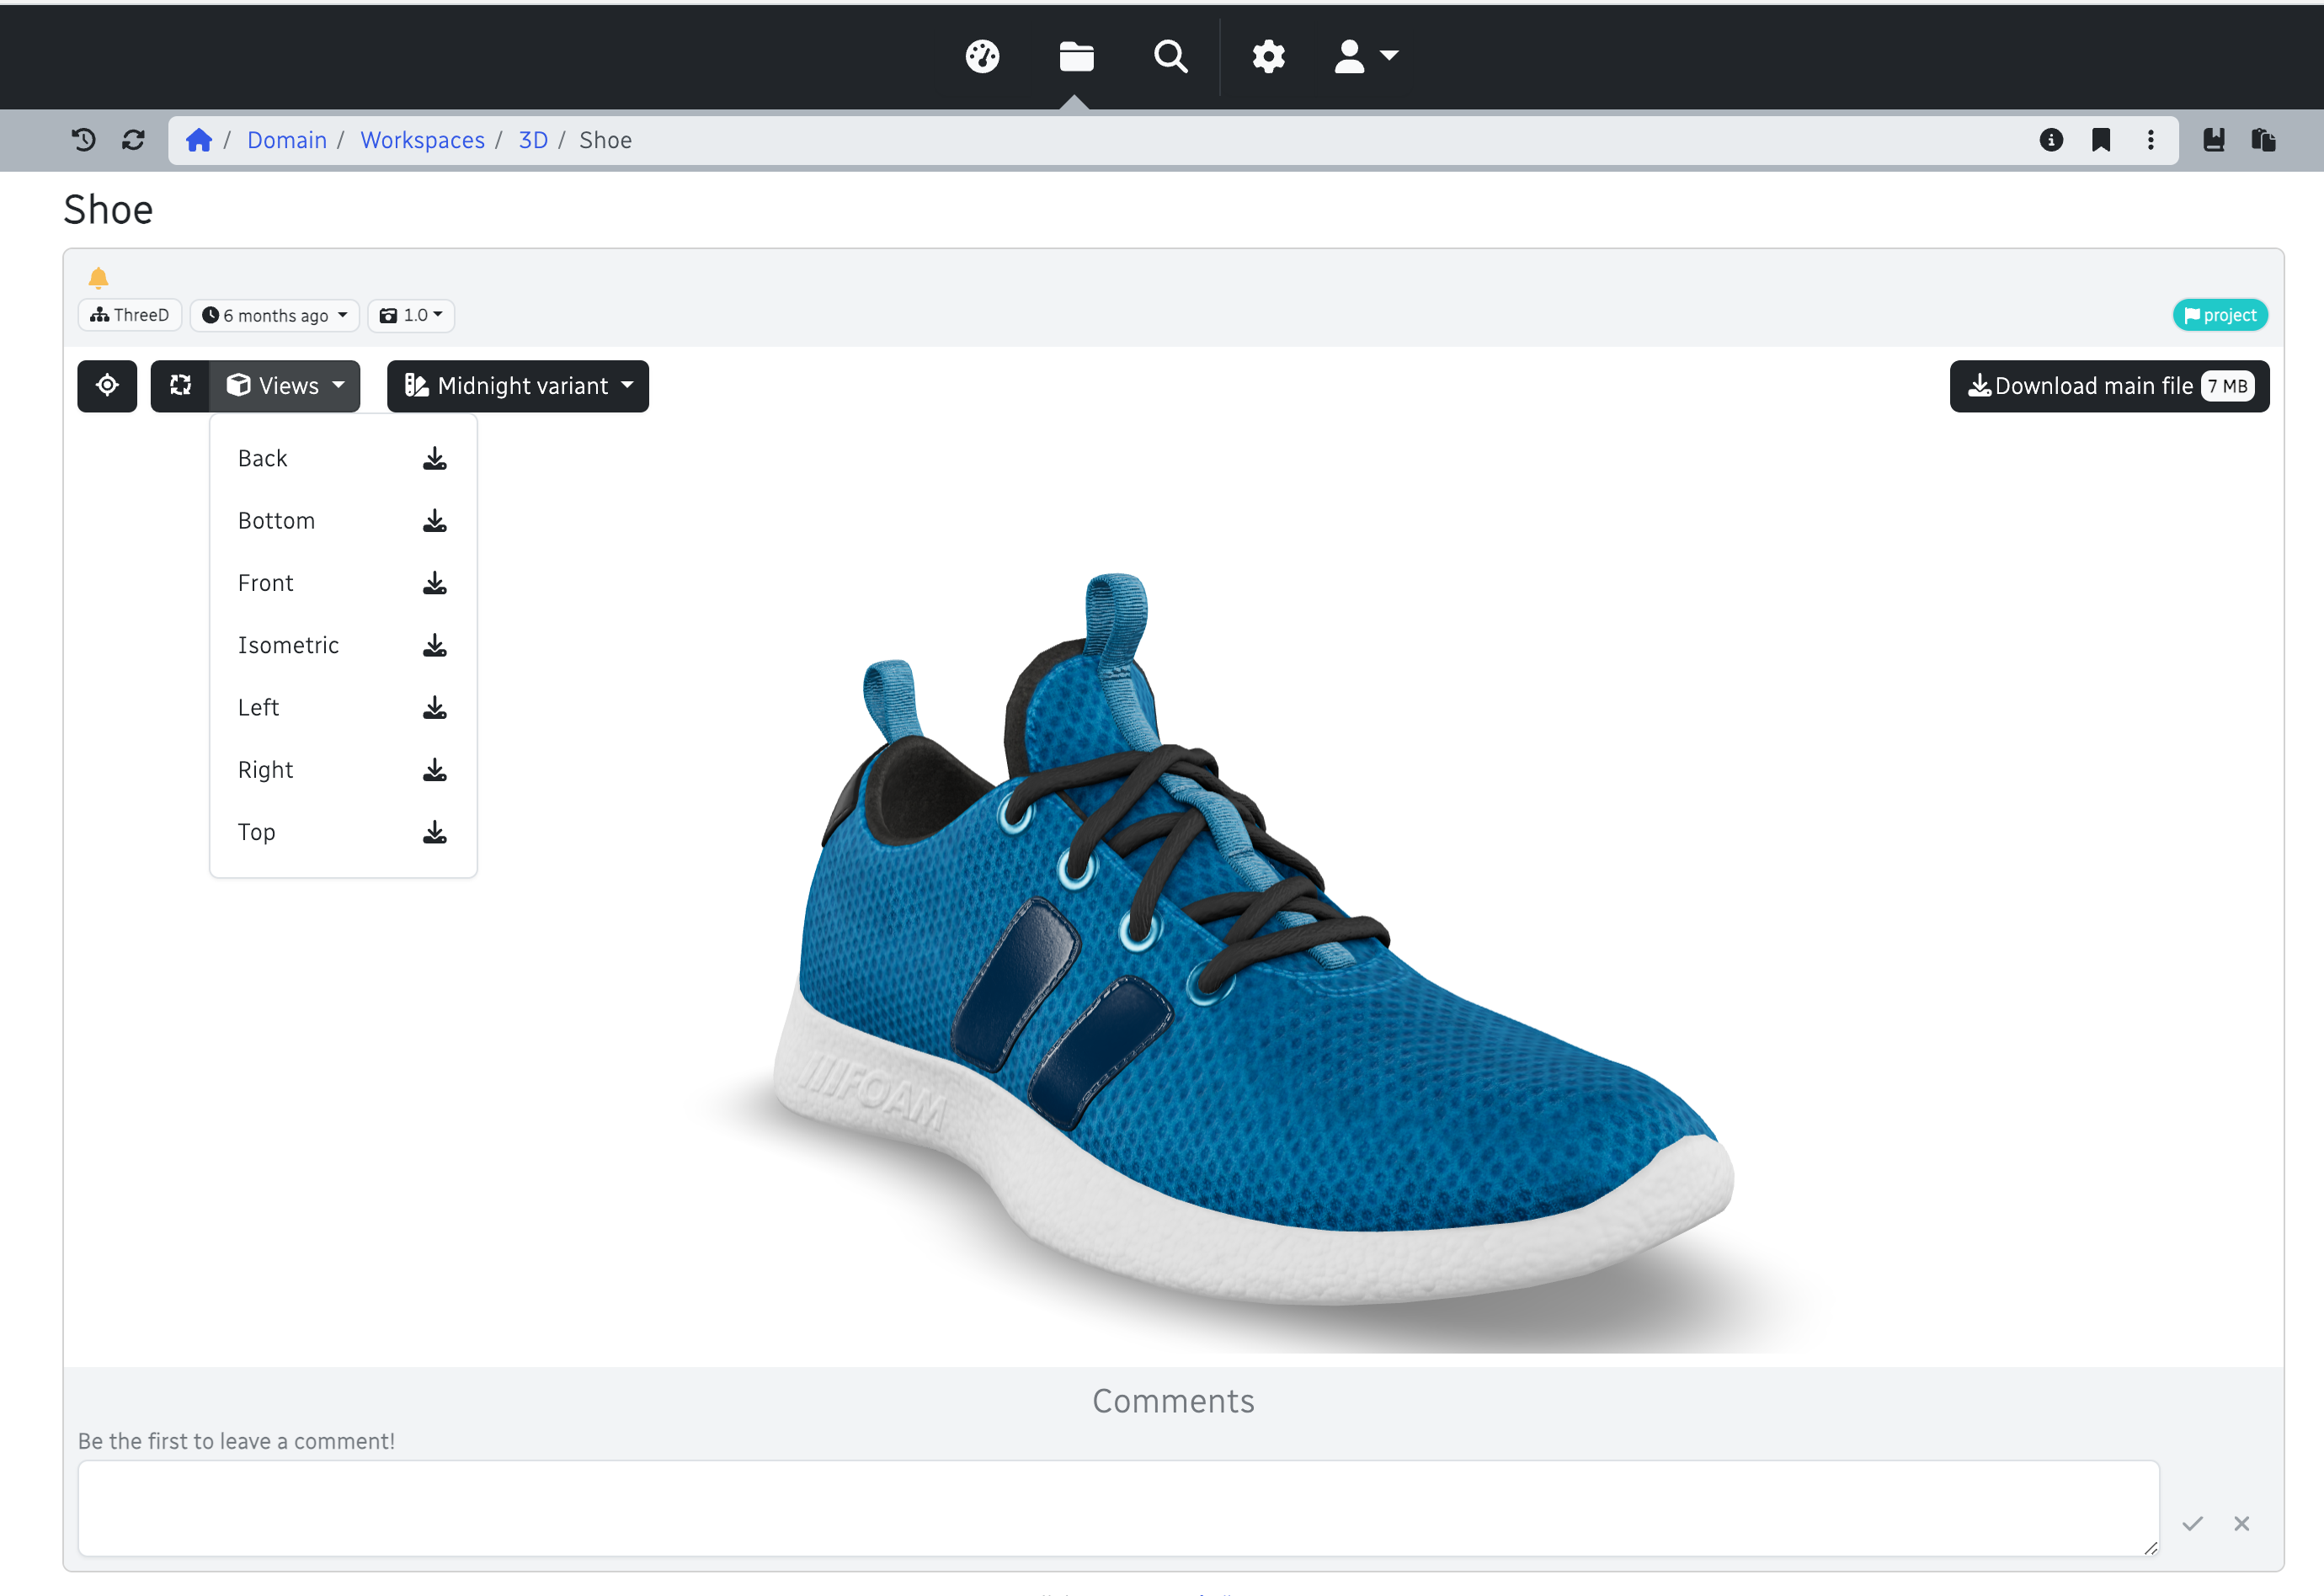Click the search magnifier icon
Image resolution: width=2324 pixels, height=1596 pixels.
tap(1170, 56)
